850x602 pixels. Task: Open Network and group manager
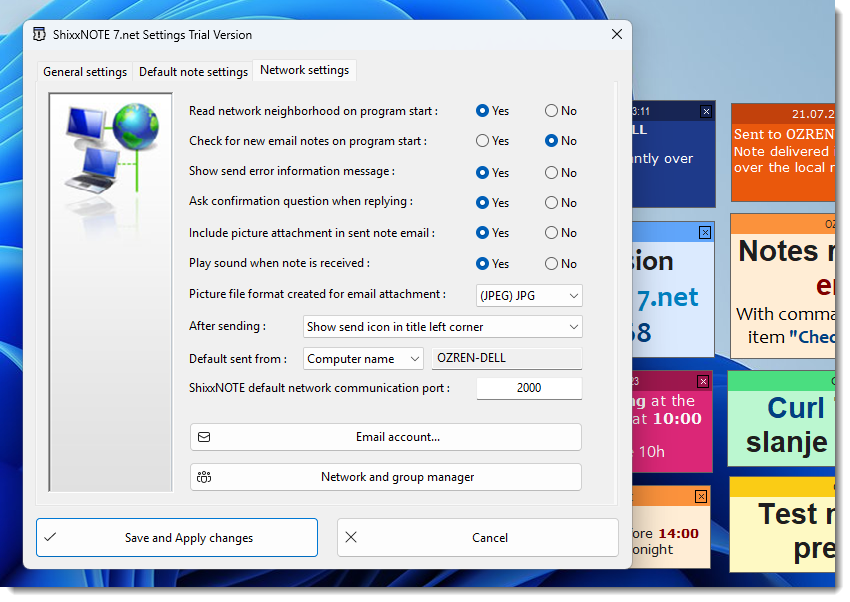[386, 477]
